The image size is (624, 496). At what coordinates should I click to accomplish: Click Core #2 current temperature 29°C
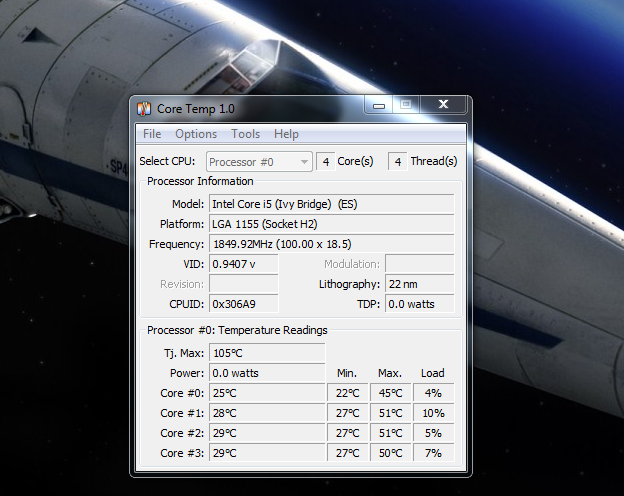pos(267,433)
